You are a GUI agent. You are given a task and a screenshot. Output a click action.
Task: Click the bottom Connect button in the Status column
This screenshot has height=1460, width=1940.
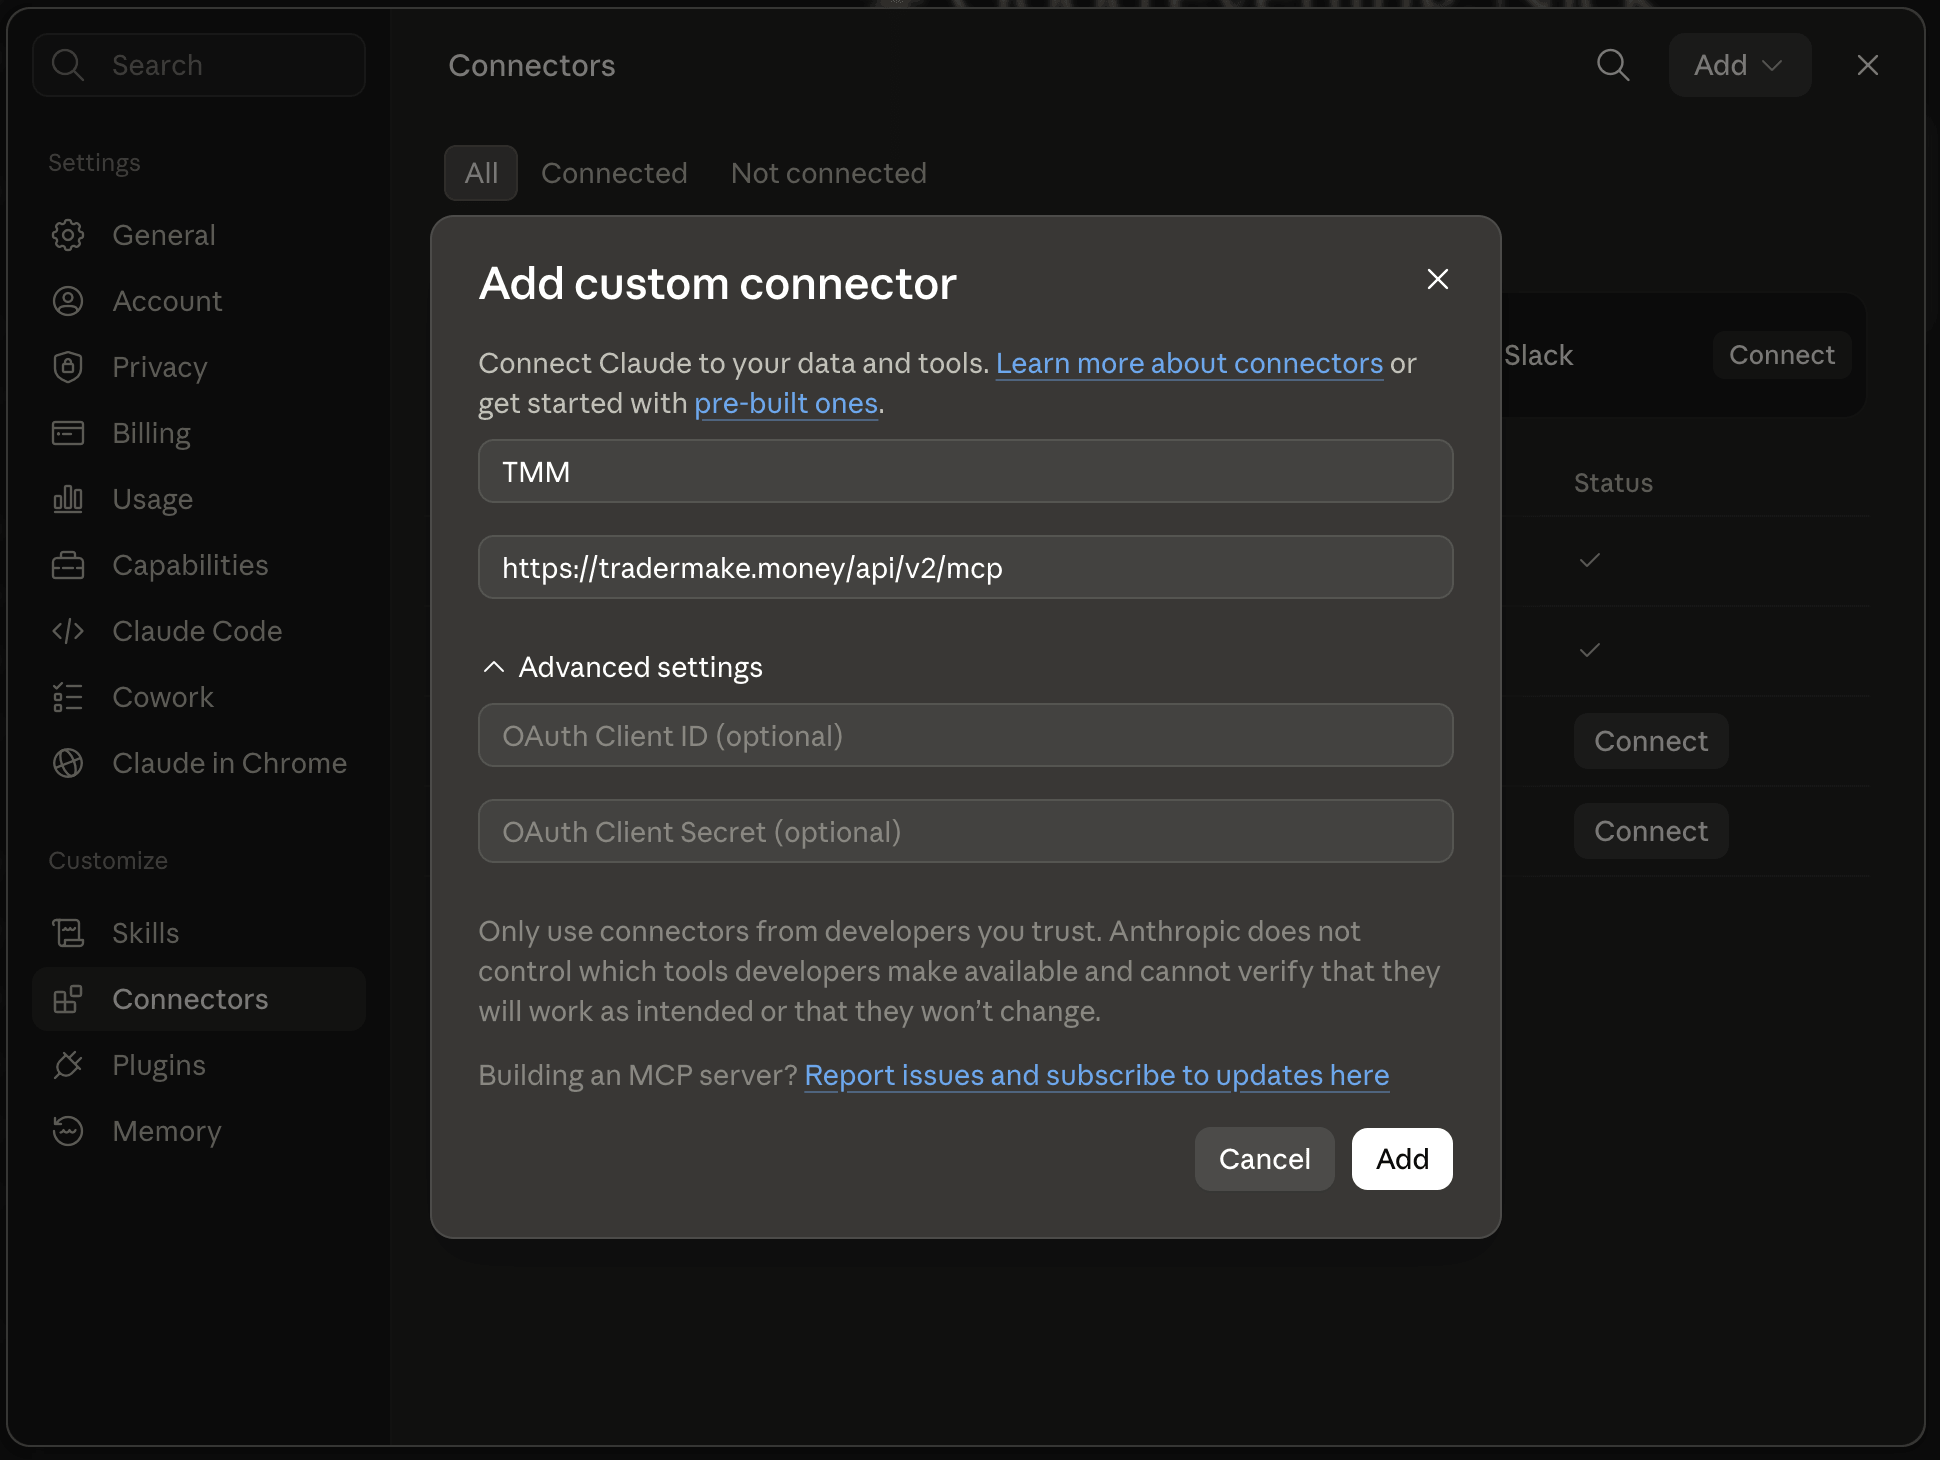click(1651, 831)
